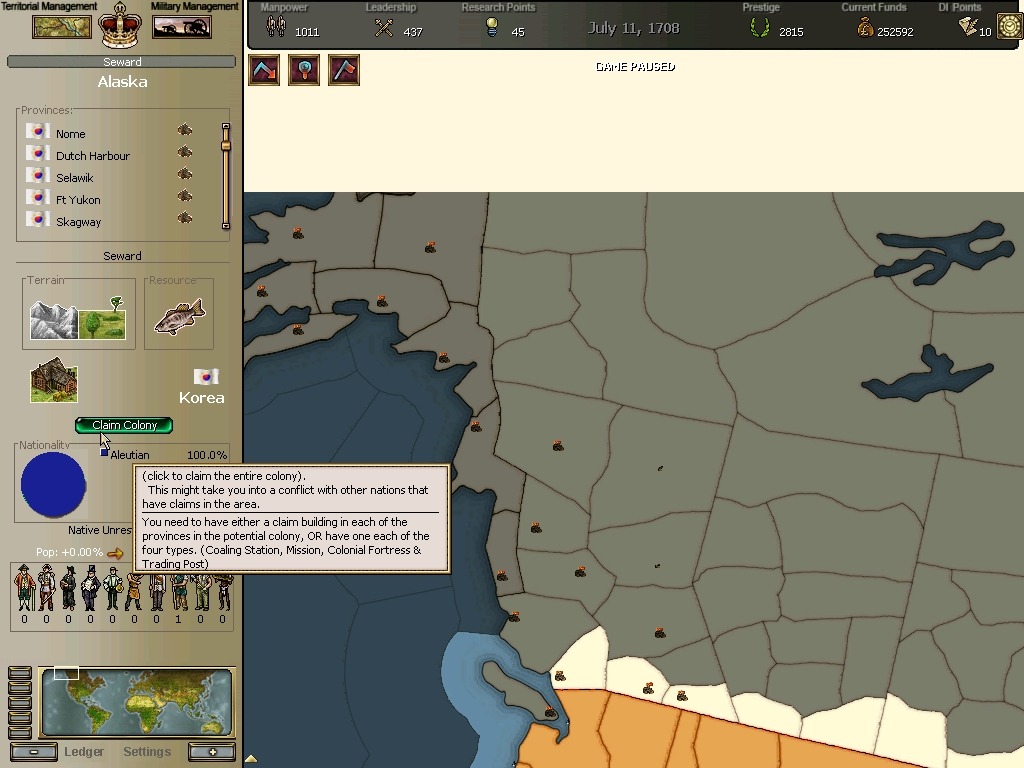Click the colonial building house icon
This screenshot has height=768, width=1024.
click(54, 379)
